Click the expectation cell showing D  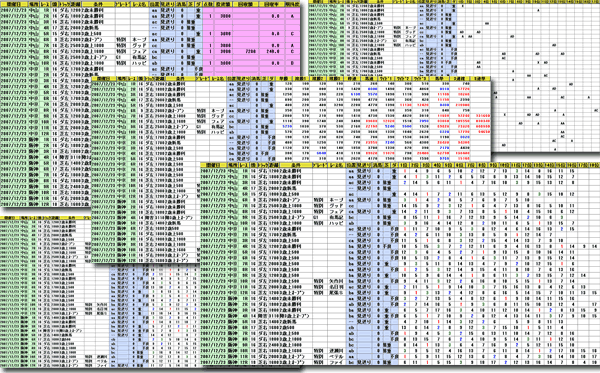(292, 63)
